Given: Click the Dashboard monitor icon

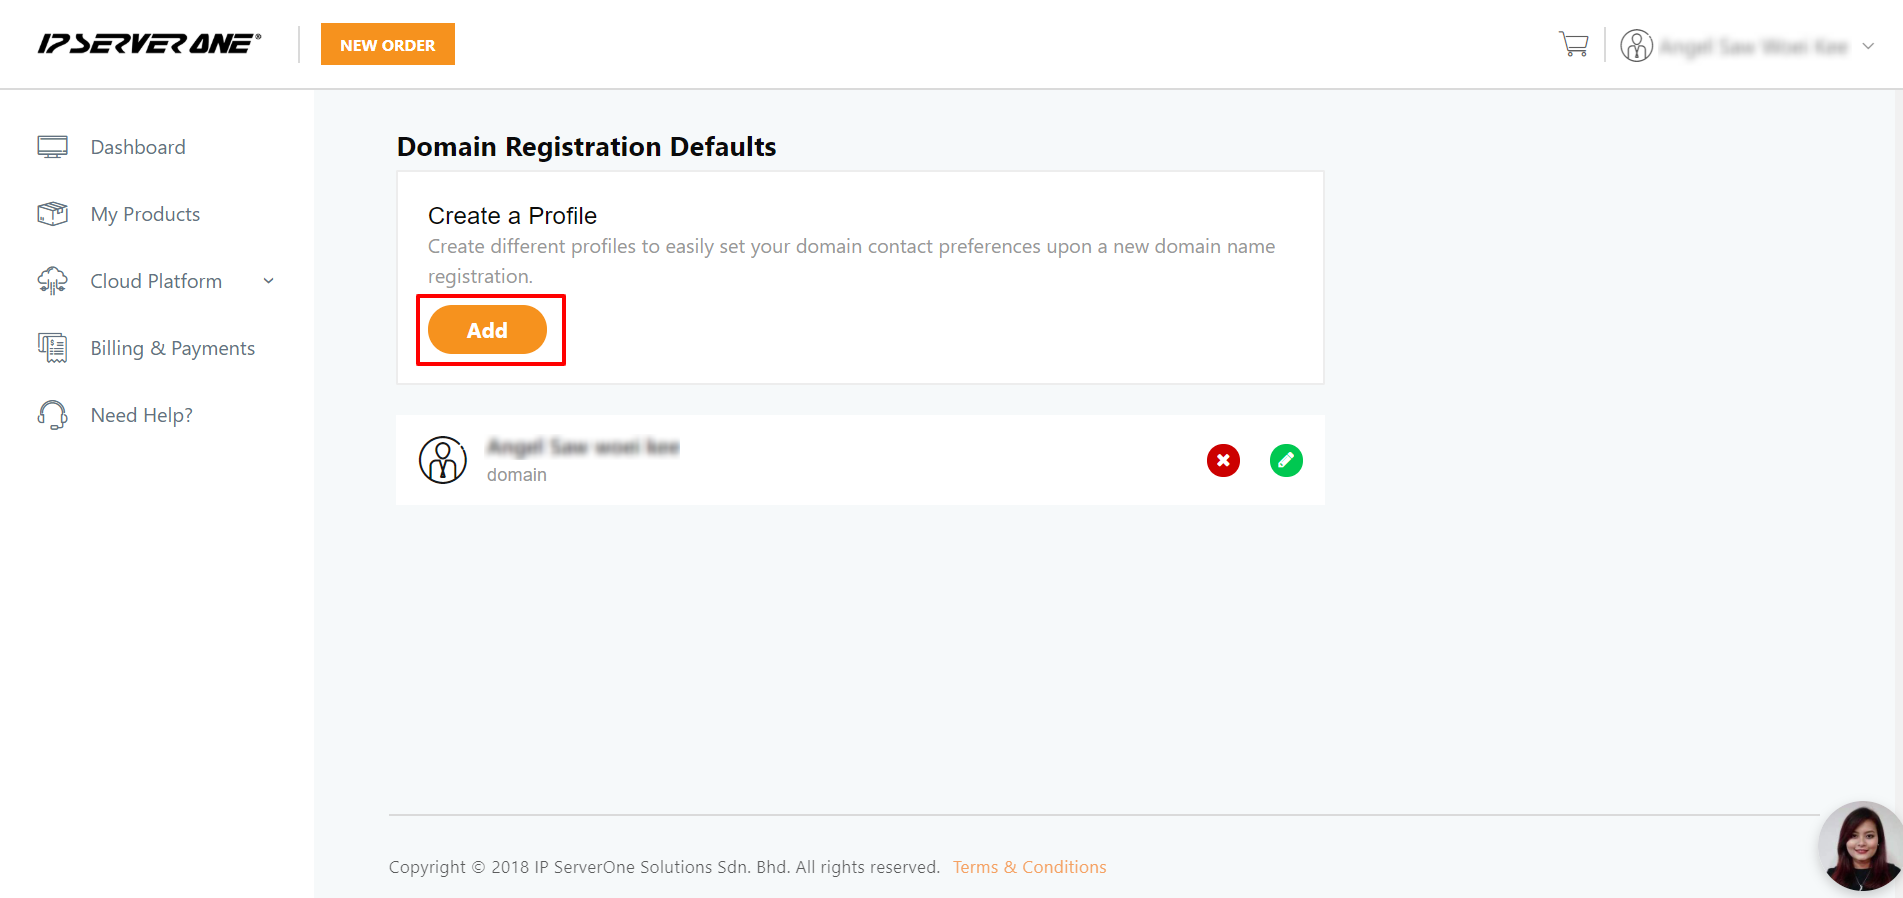Looking at the screenshot, I should click(53, 147).
